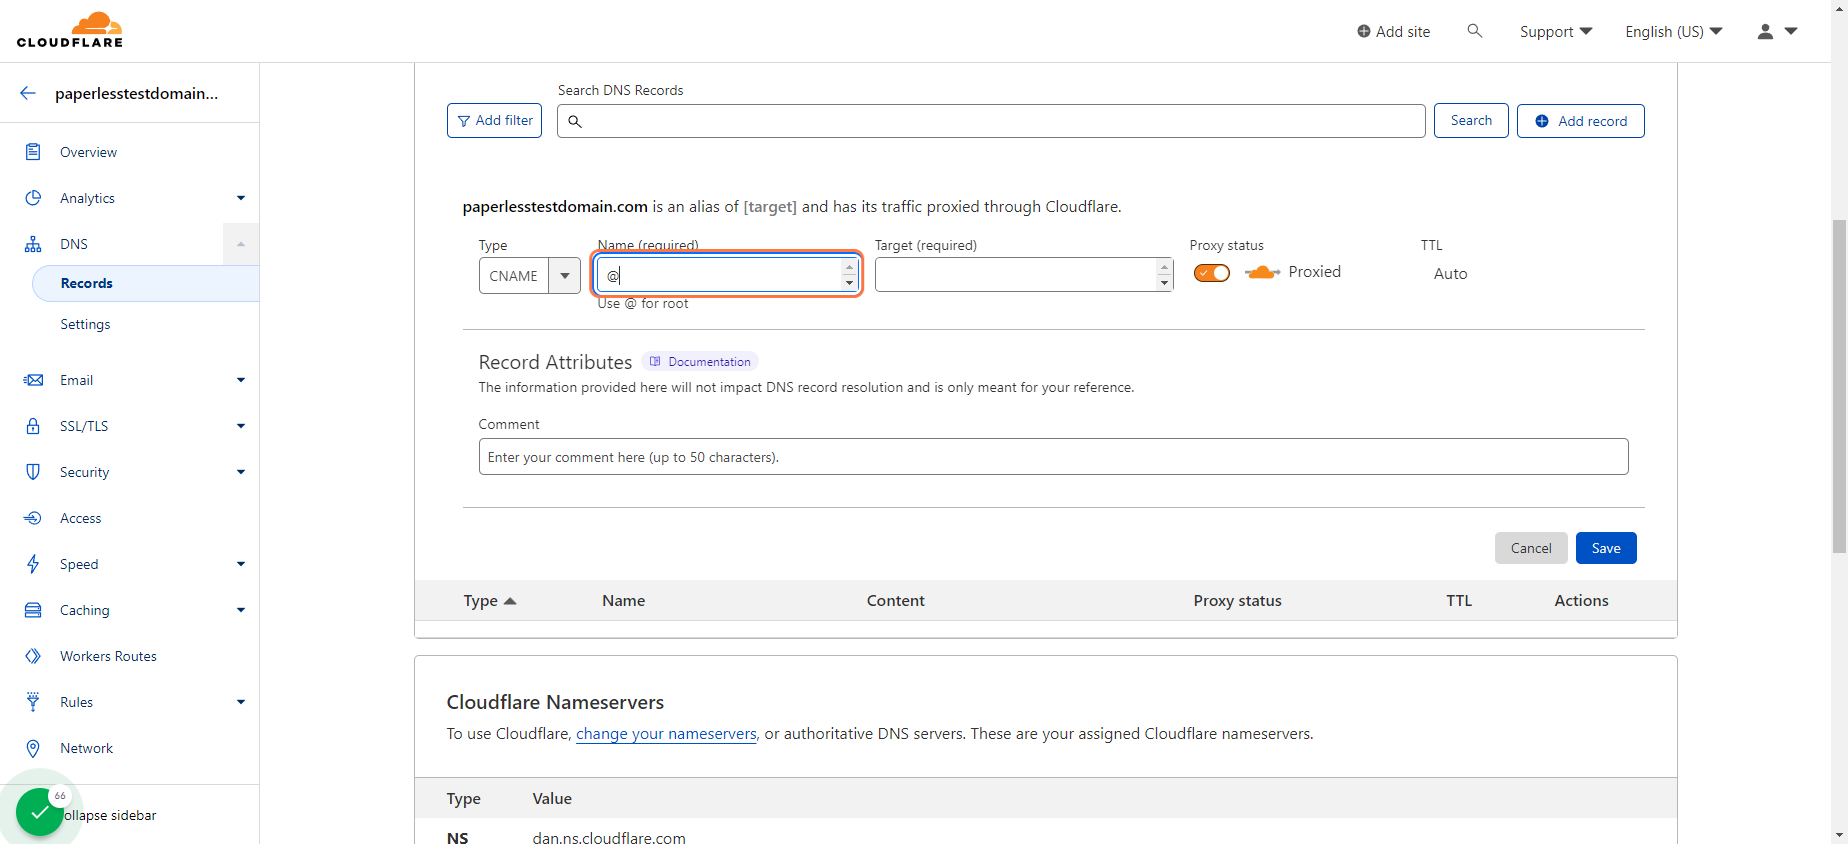Expand the Support menu
This screenshot has height=844, width=1848.
[1556, 32]
